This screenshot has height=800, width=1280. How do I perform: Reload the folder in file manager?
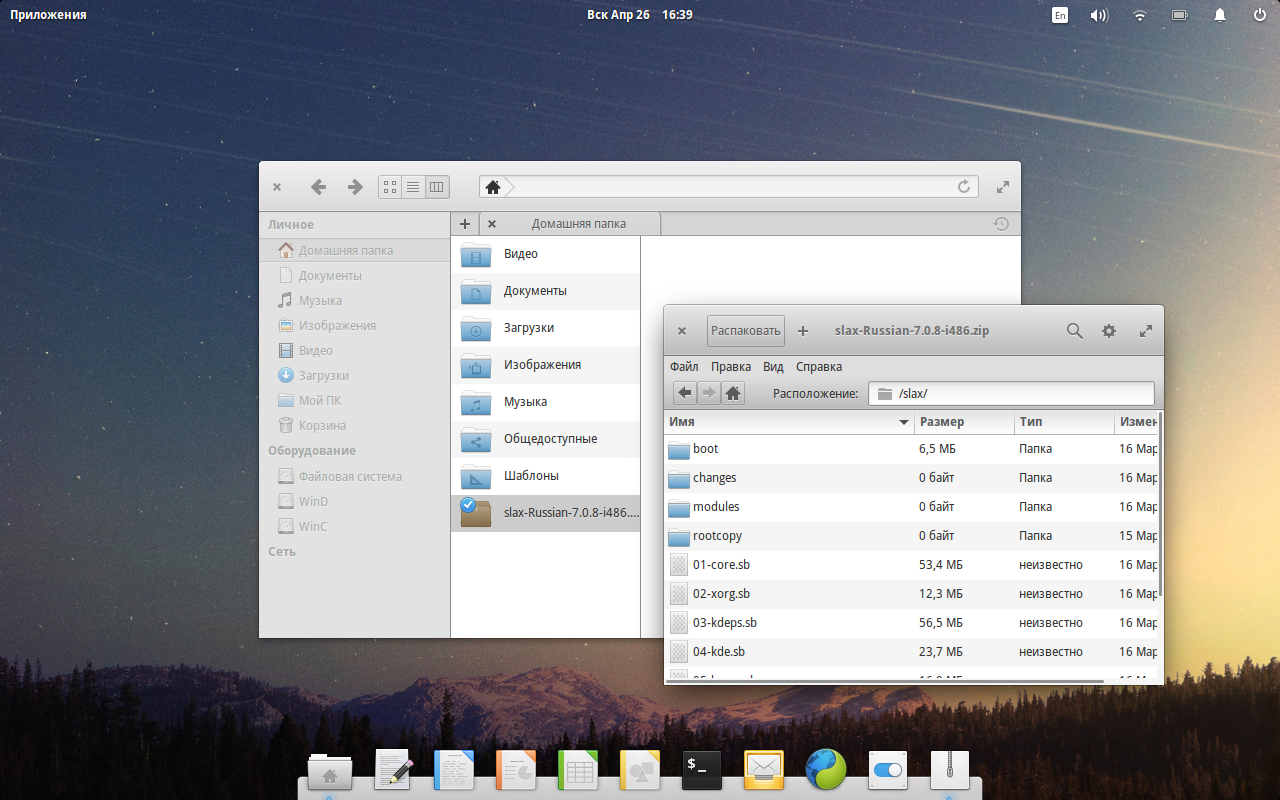click(x=964, y=187)
